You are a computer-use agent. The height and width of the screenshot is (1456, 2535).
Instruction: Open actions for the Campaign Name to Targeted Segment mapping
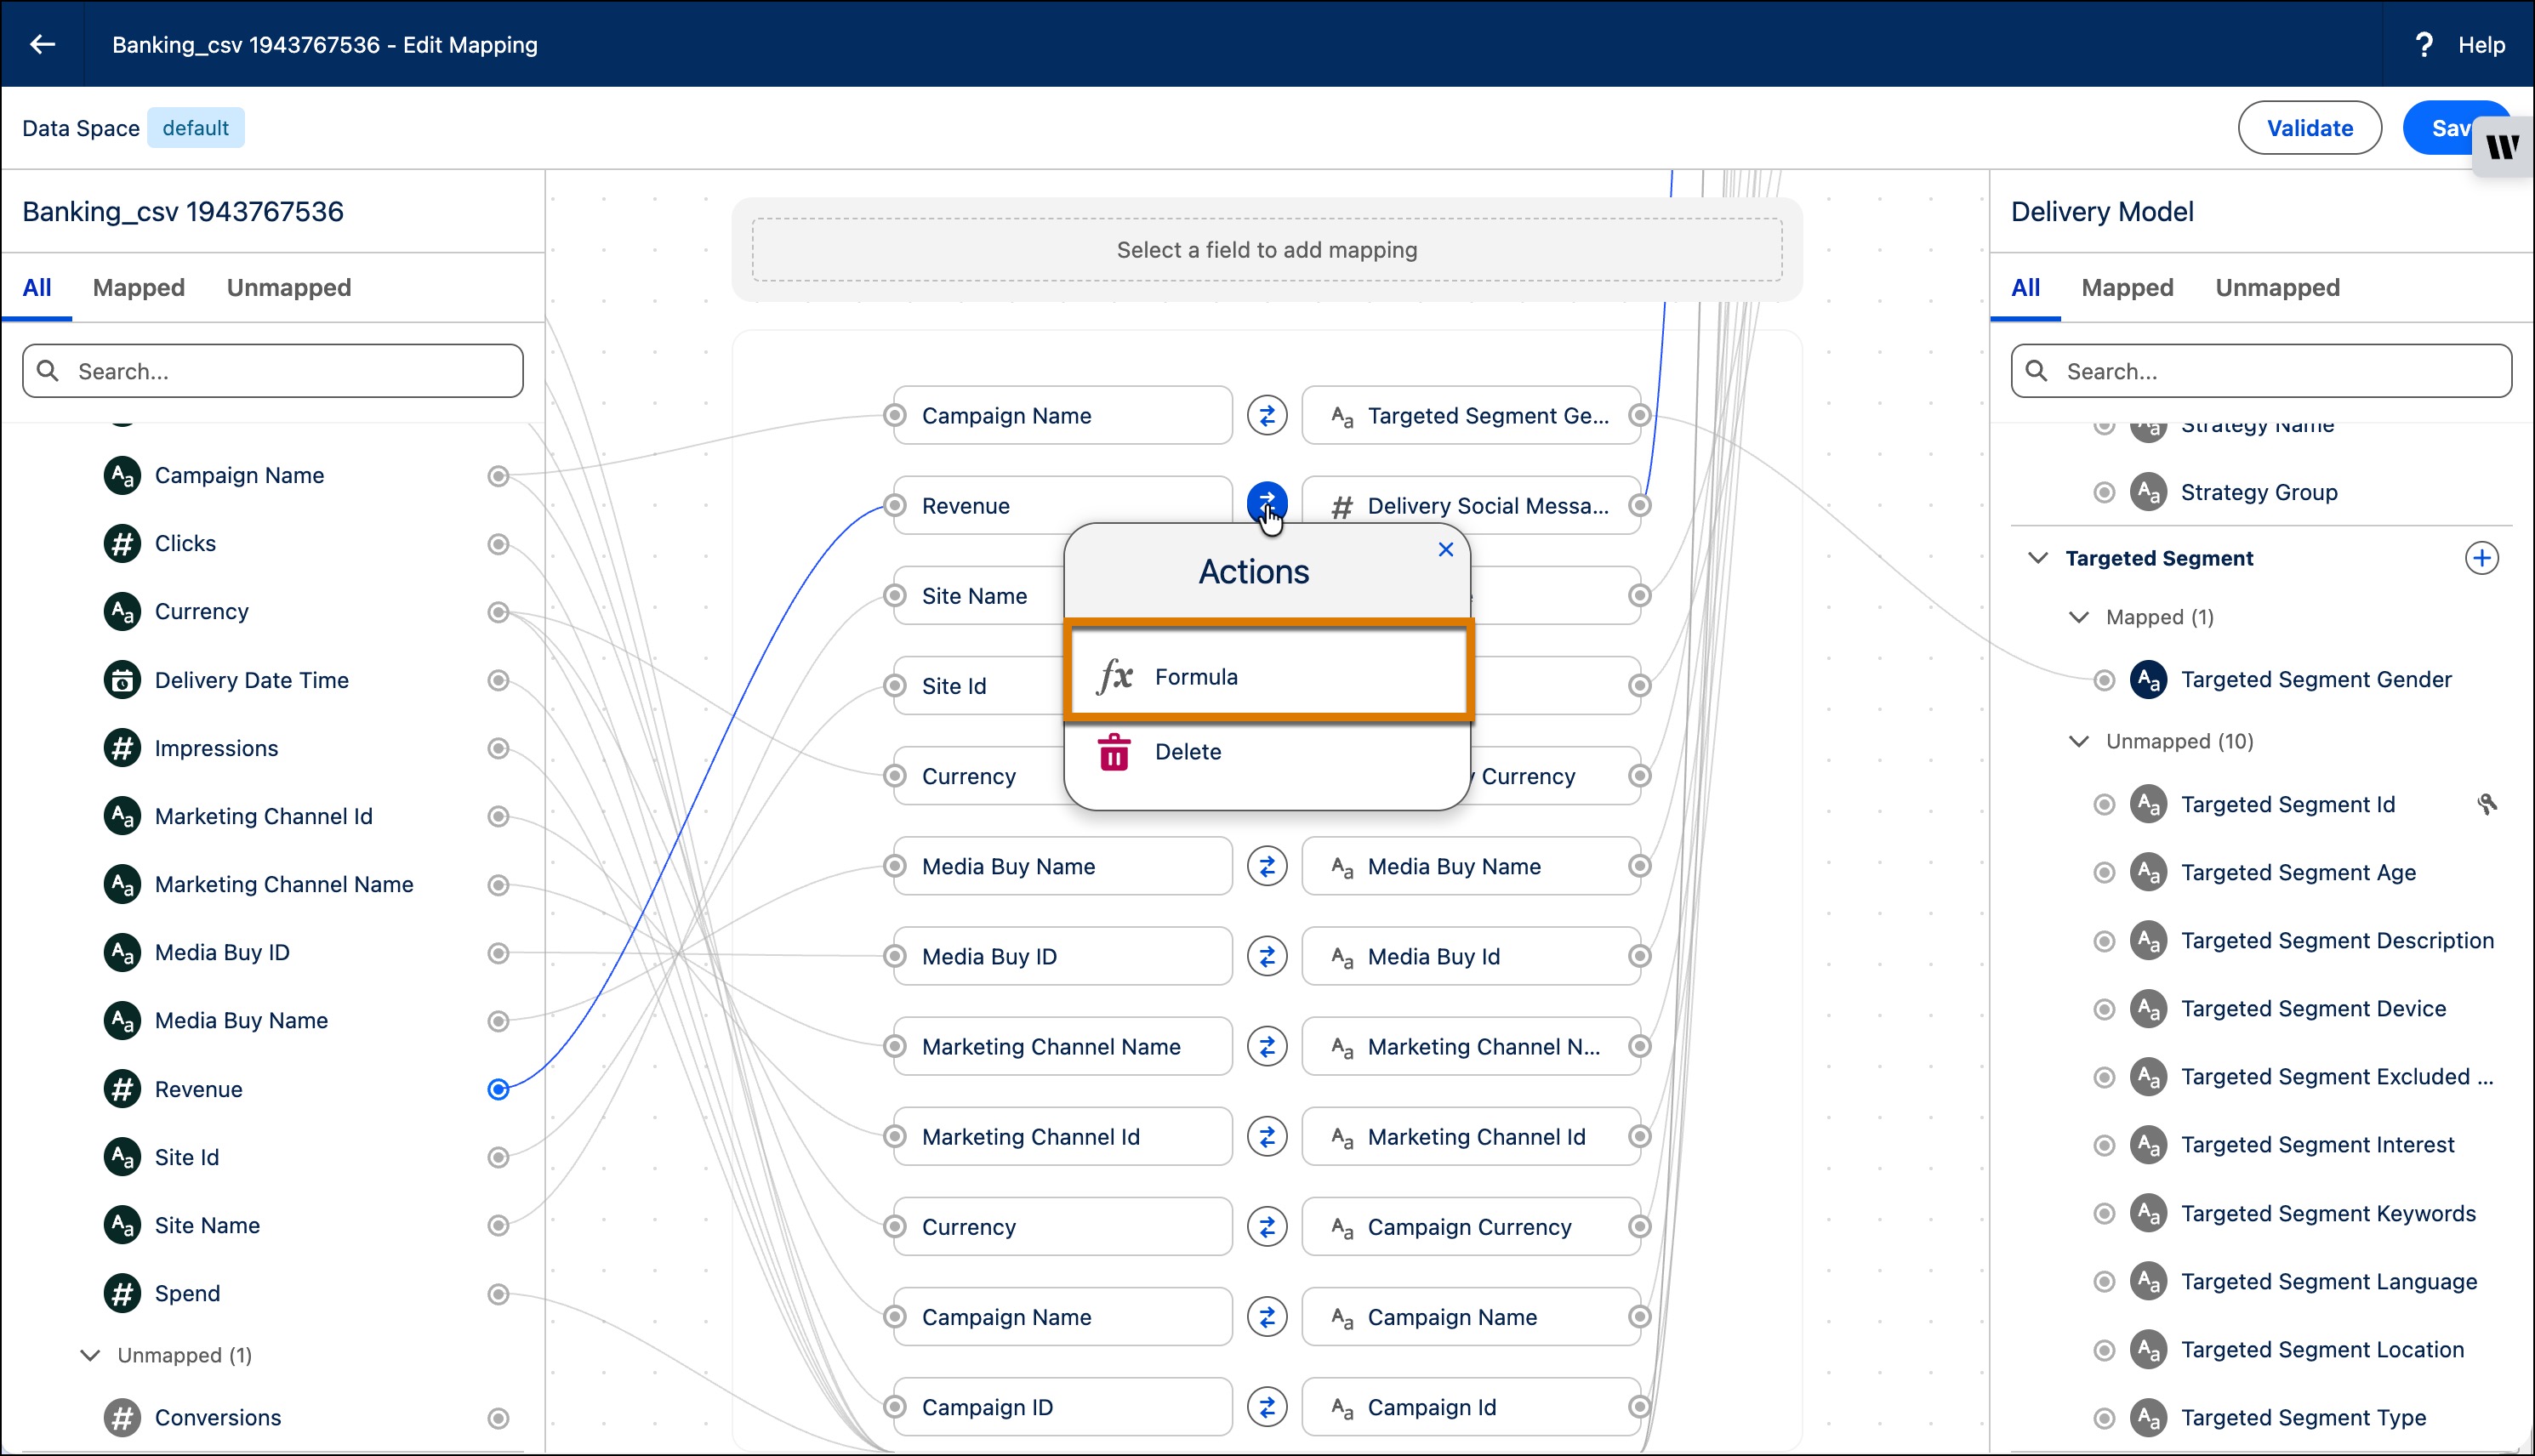(x=1267, y=415)
